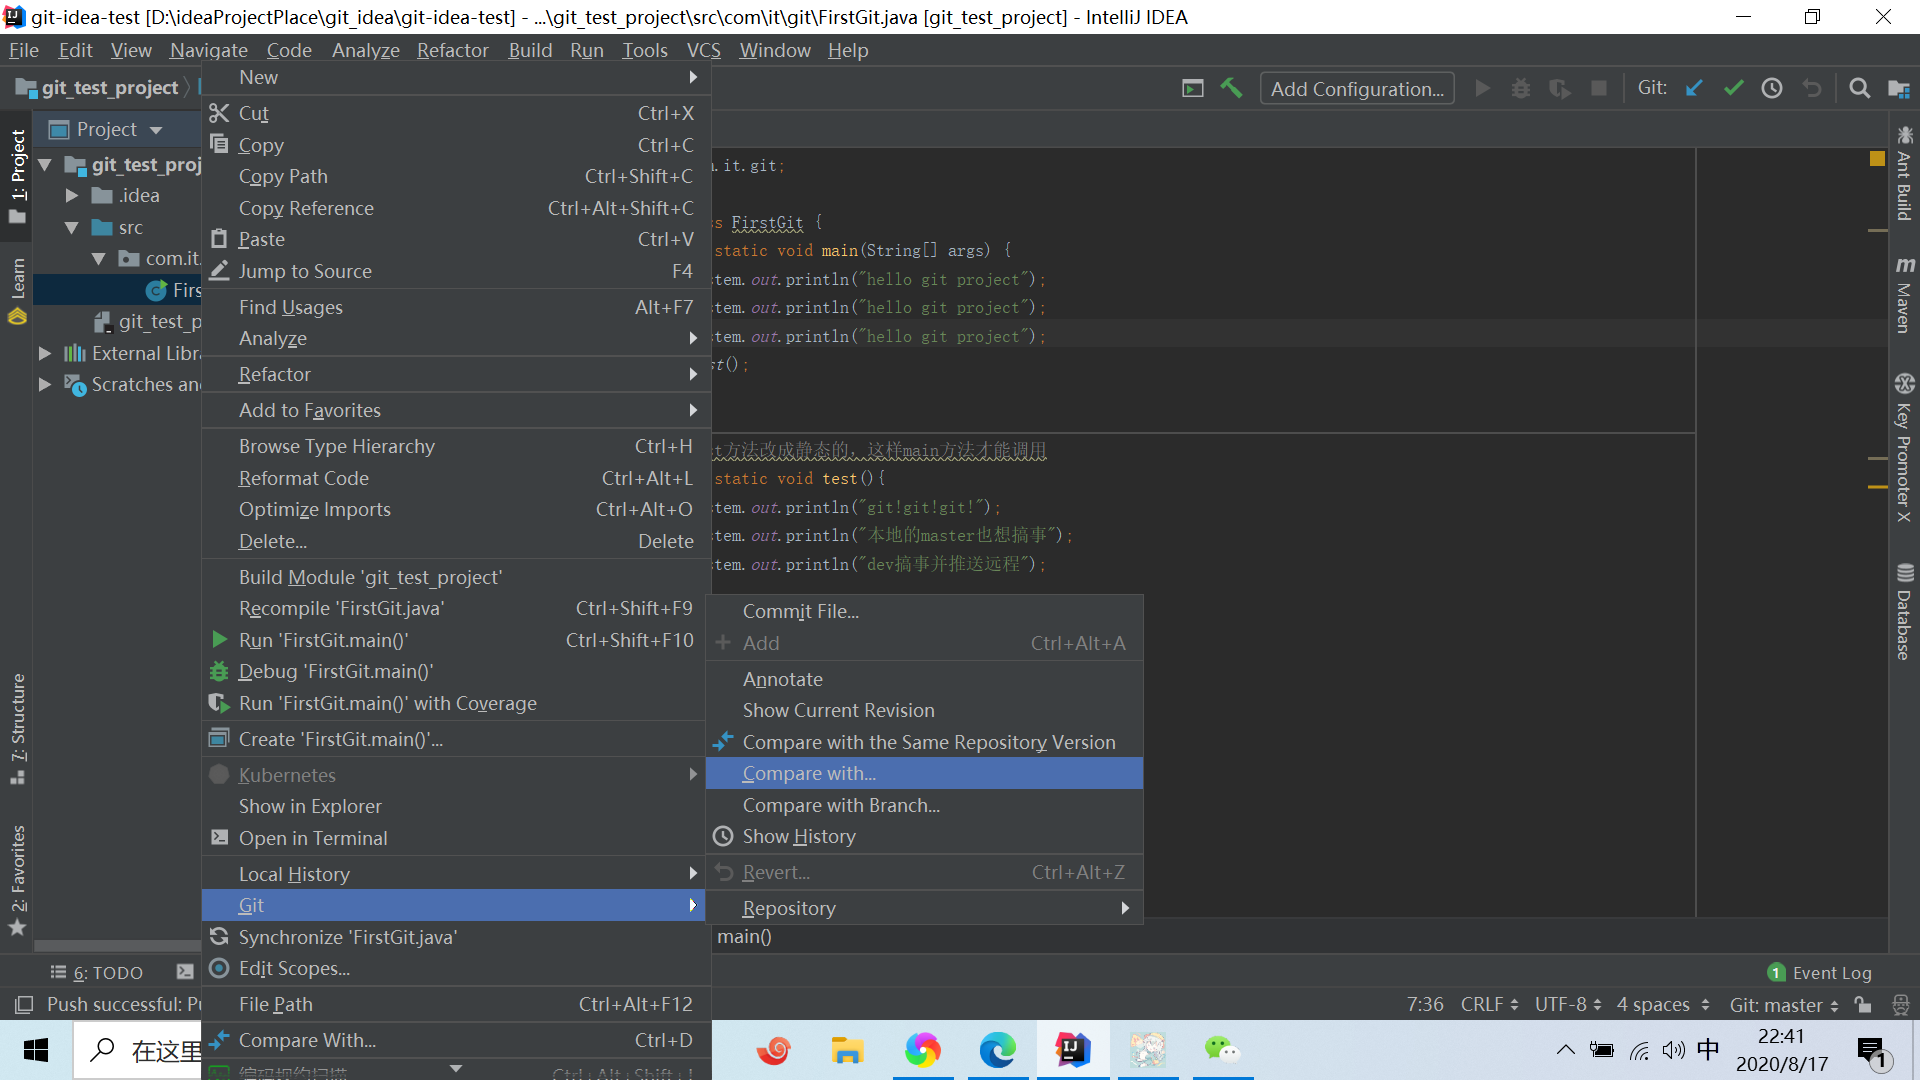The image size is (1920, 1080).
Task: Open the VCS menu
Action: click(703, 50)
